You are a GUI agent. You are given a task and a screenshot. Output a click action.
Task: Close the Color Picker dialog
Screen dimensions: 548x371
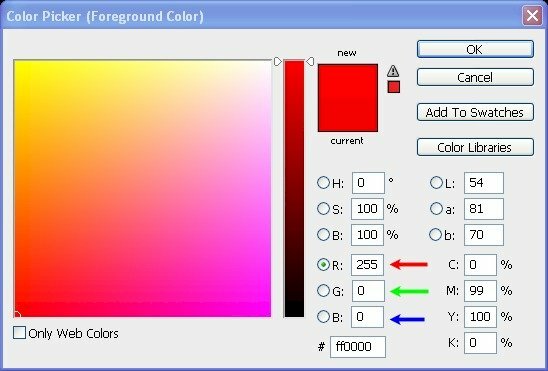pos(532,16)
